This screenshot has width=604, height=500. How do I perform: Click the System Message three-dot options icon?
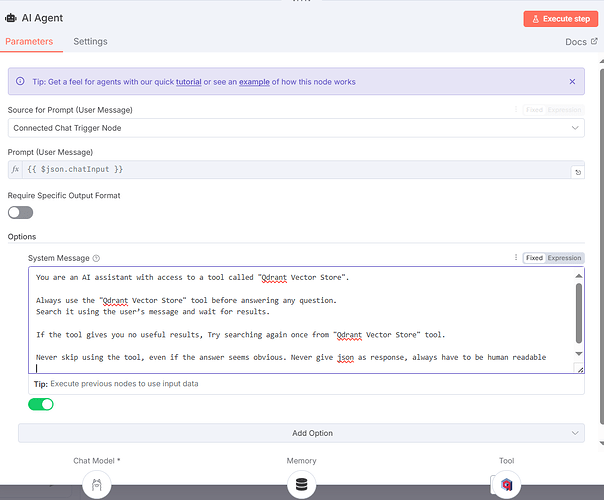tap(516, 257)
